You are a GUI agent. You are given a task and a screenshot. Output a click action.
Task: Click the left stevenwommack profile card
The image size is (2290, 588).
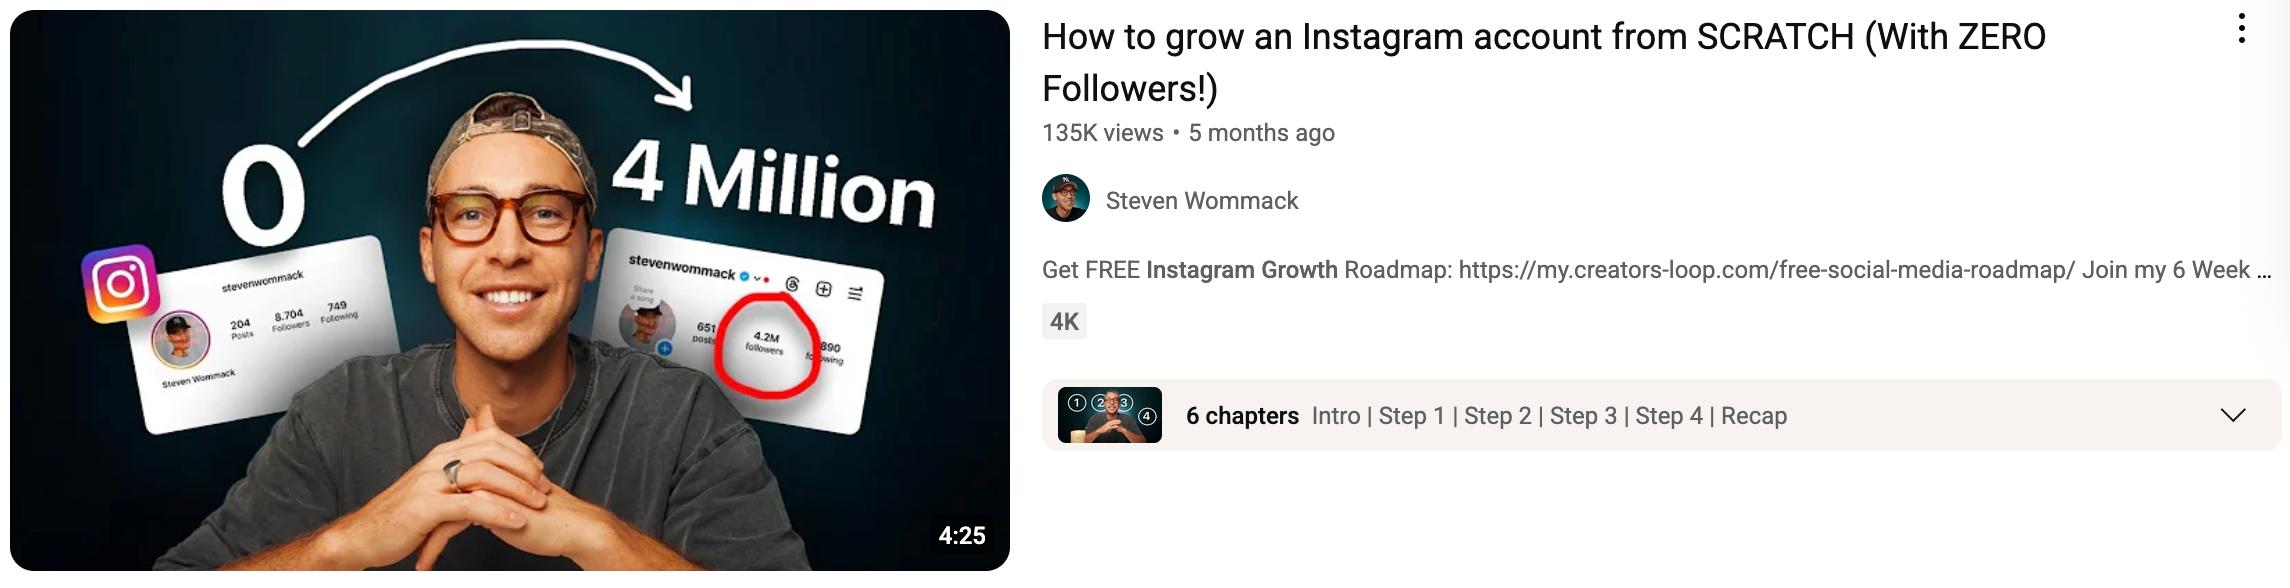coord(263,334)
